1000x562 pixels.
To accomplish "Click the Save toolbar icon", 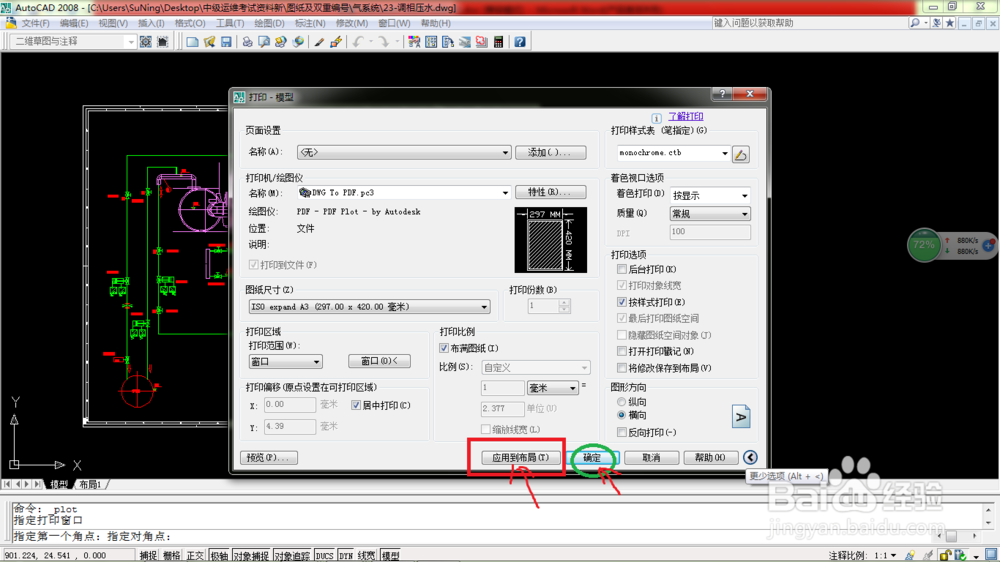I will tap(226, 41).
